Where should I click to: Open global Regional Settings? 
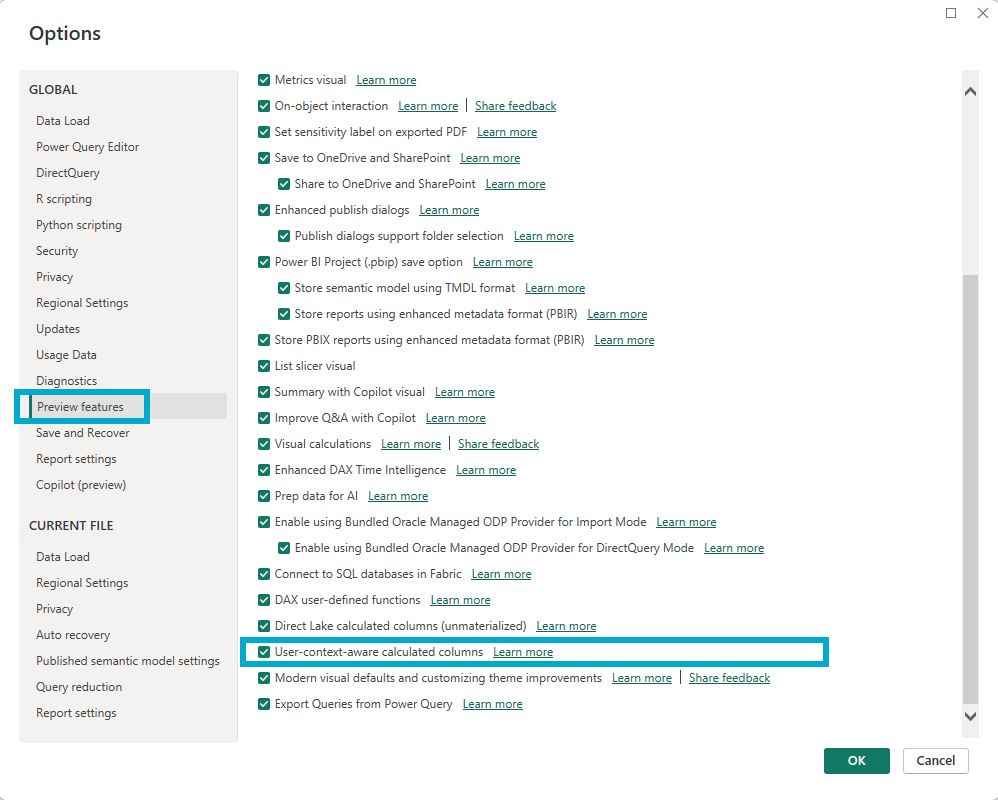pyautogui.click(x=82, y=303)
